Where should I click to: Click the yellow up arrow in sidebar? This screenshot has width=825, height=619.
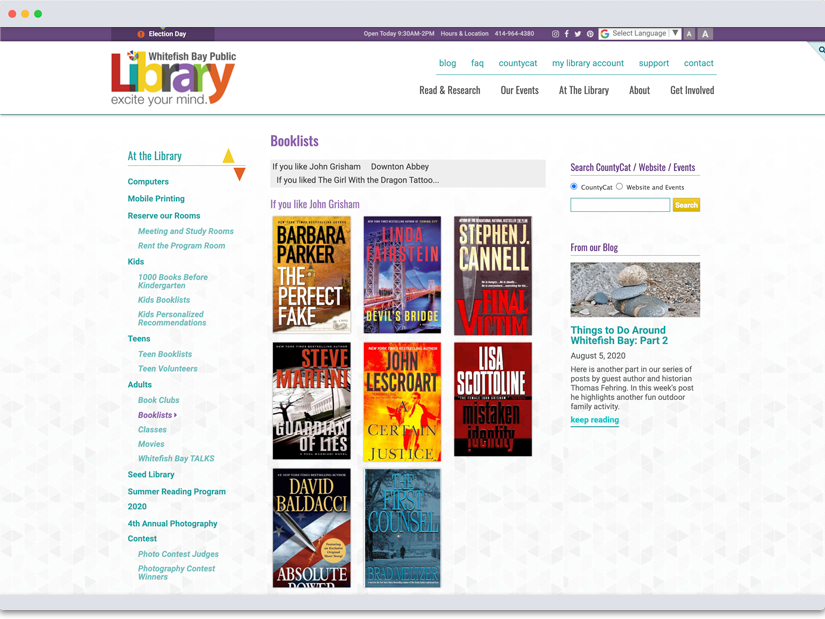click(229, 156)
